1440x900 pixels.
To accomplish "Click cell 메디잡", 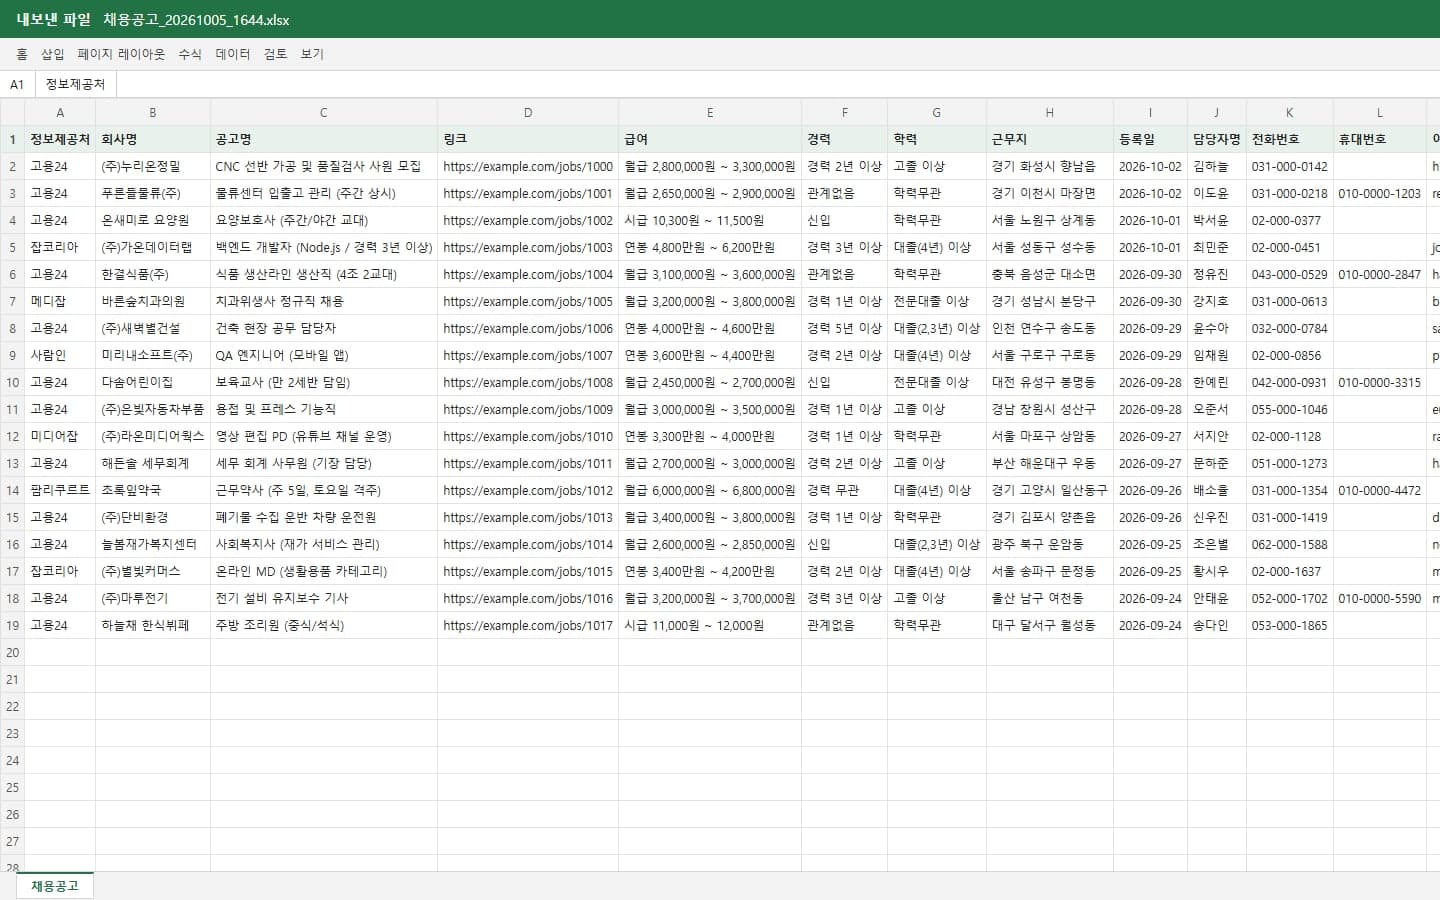I will 60,302.
